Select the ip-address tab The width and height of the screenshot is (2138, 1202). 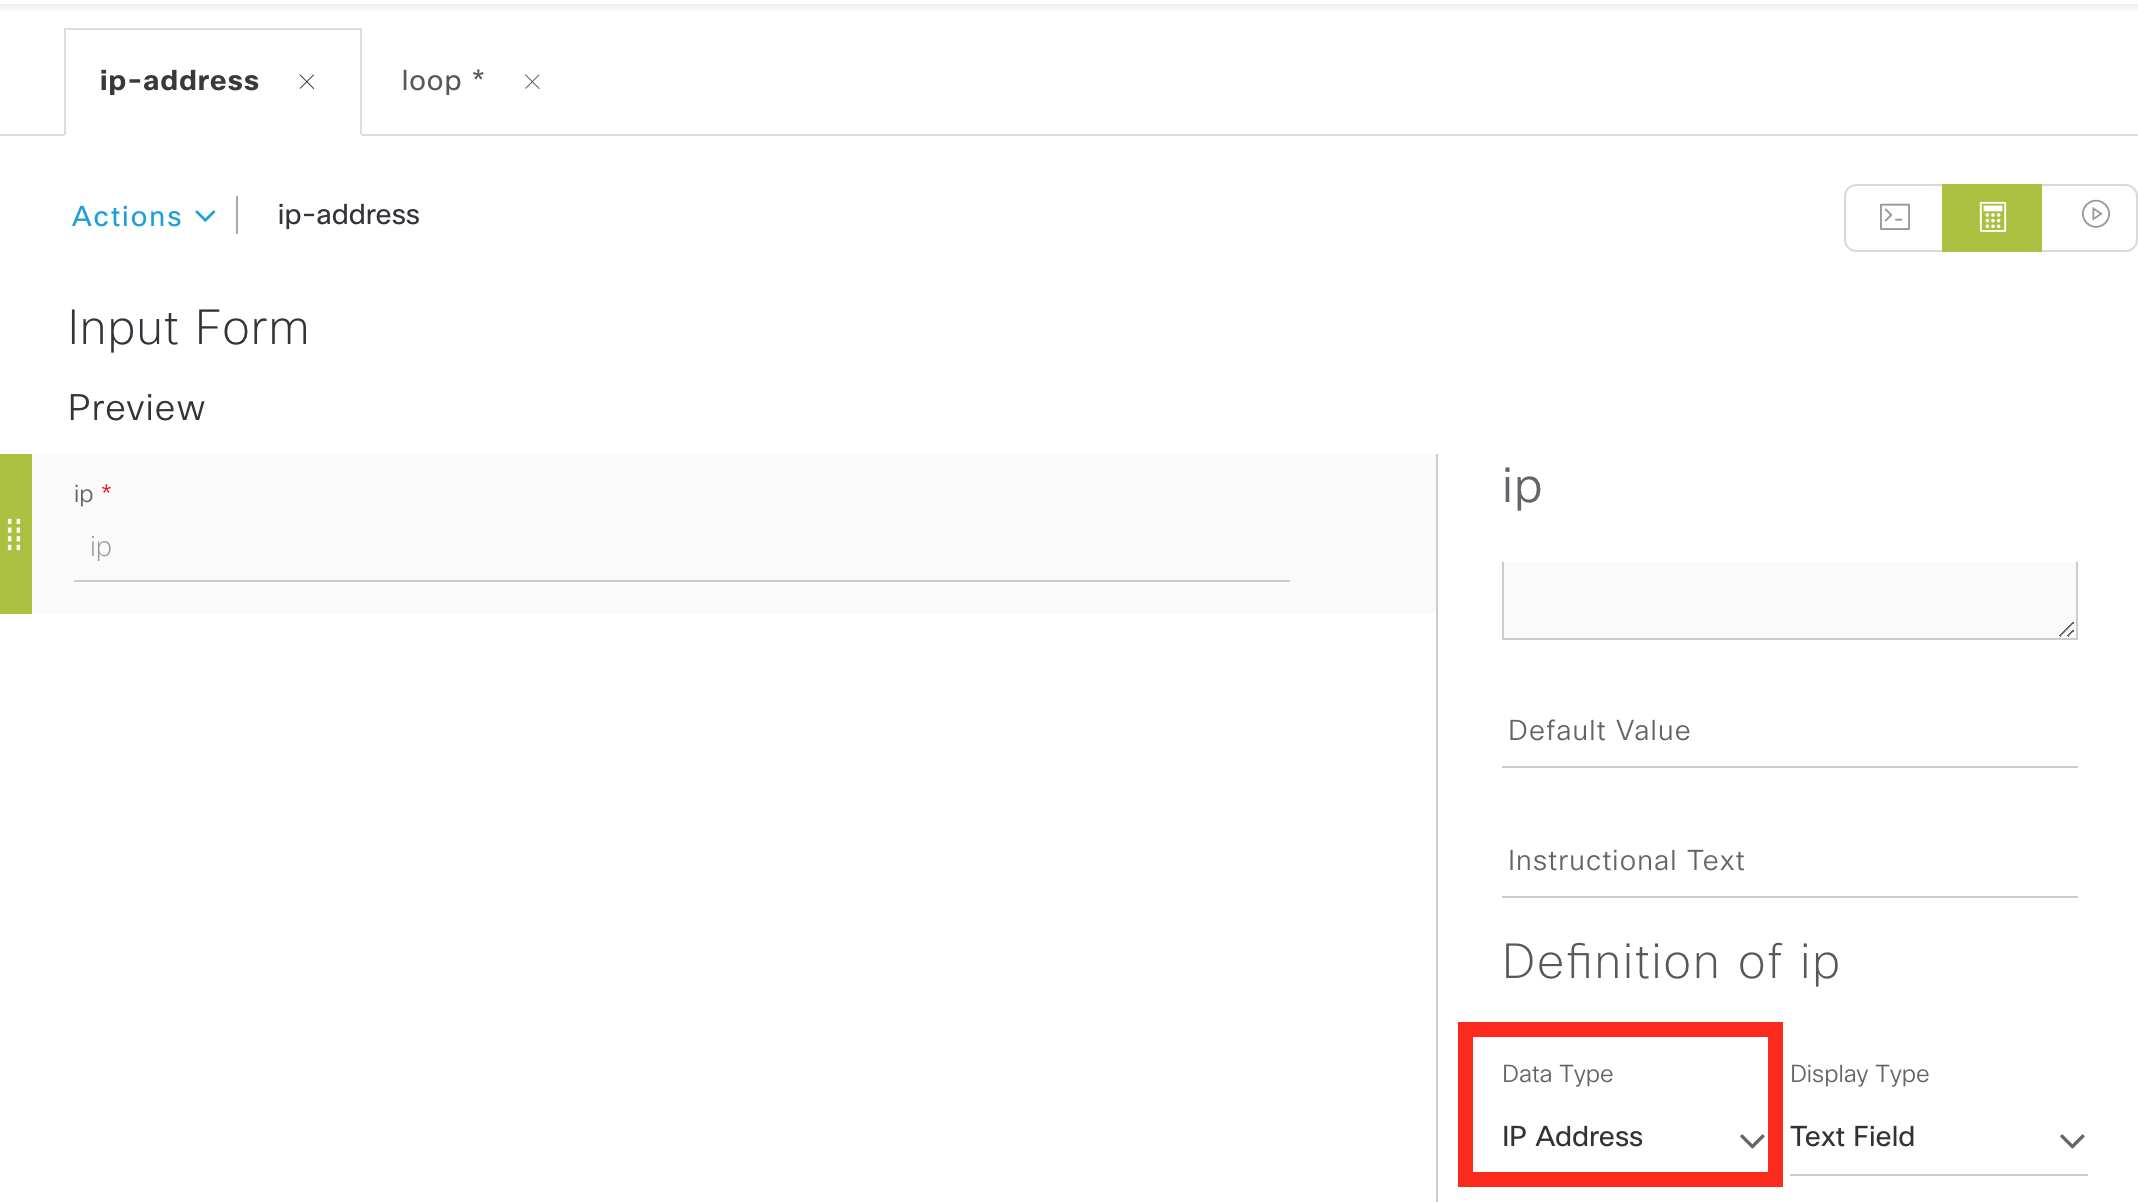coord(179,81)
